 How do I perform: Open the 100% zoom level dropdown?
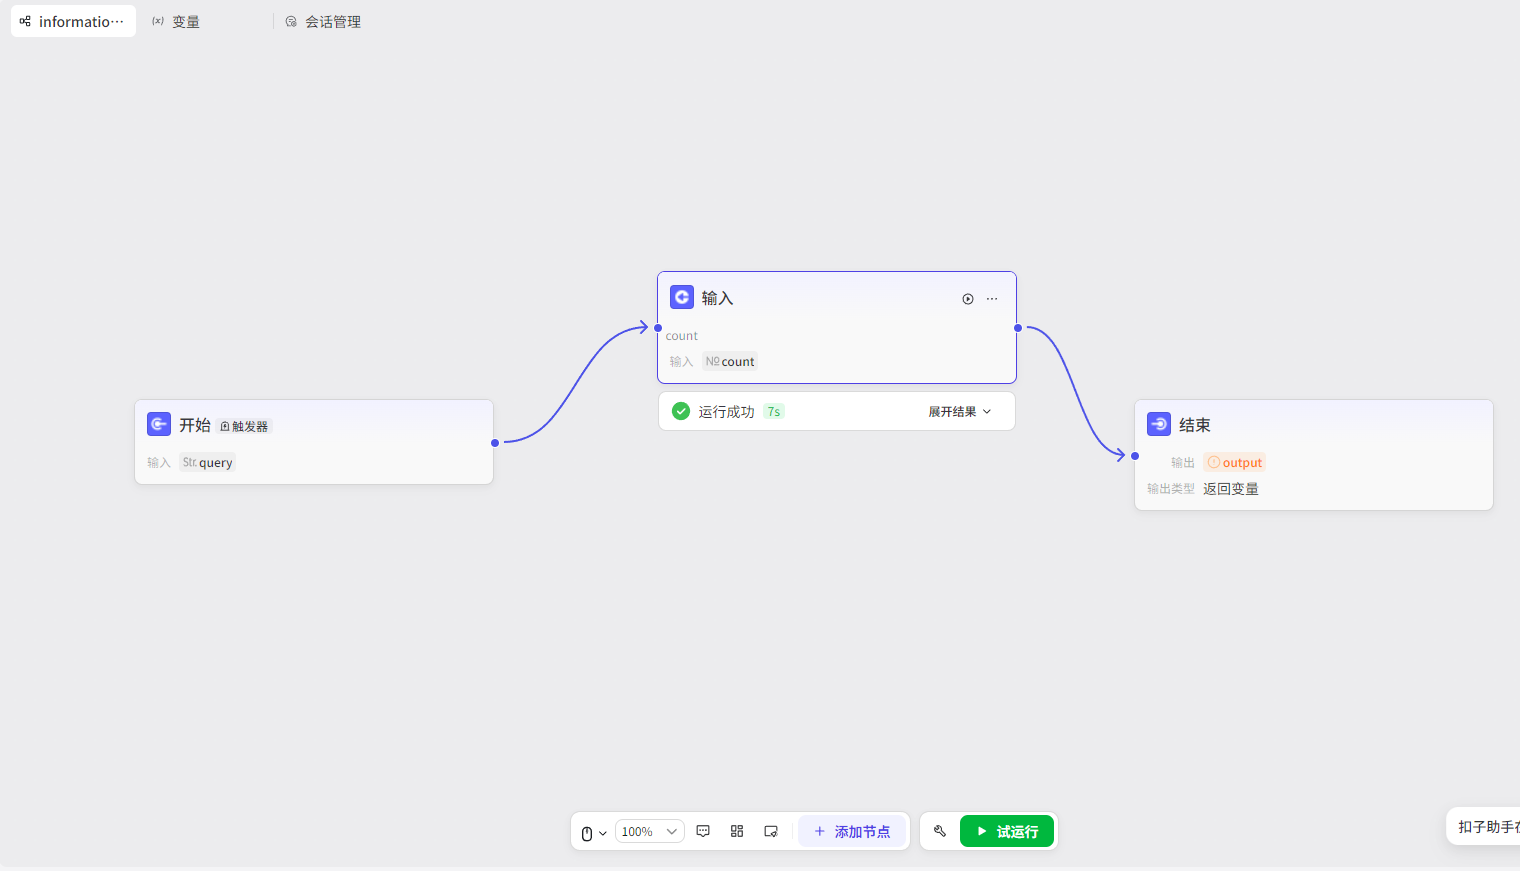[649, 831]
